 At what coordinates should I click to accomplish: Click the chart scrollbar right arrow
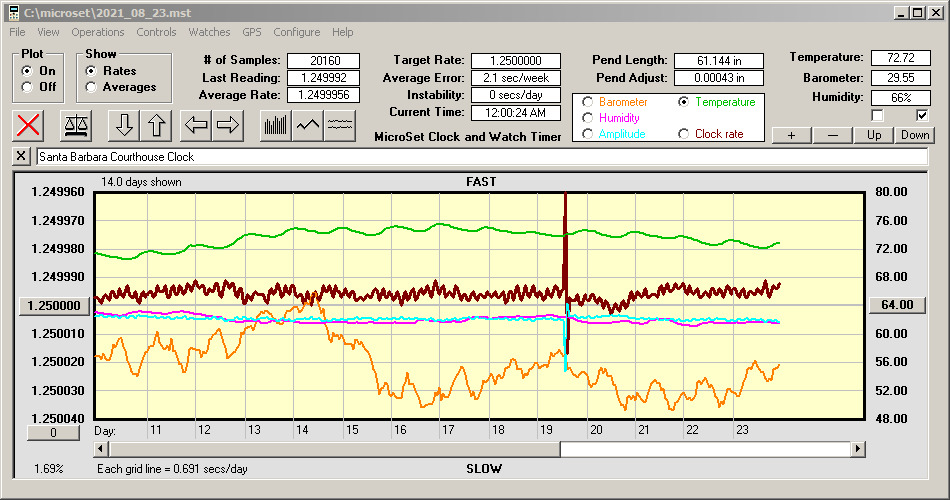point(857,449)
